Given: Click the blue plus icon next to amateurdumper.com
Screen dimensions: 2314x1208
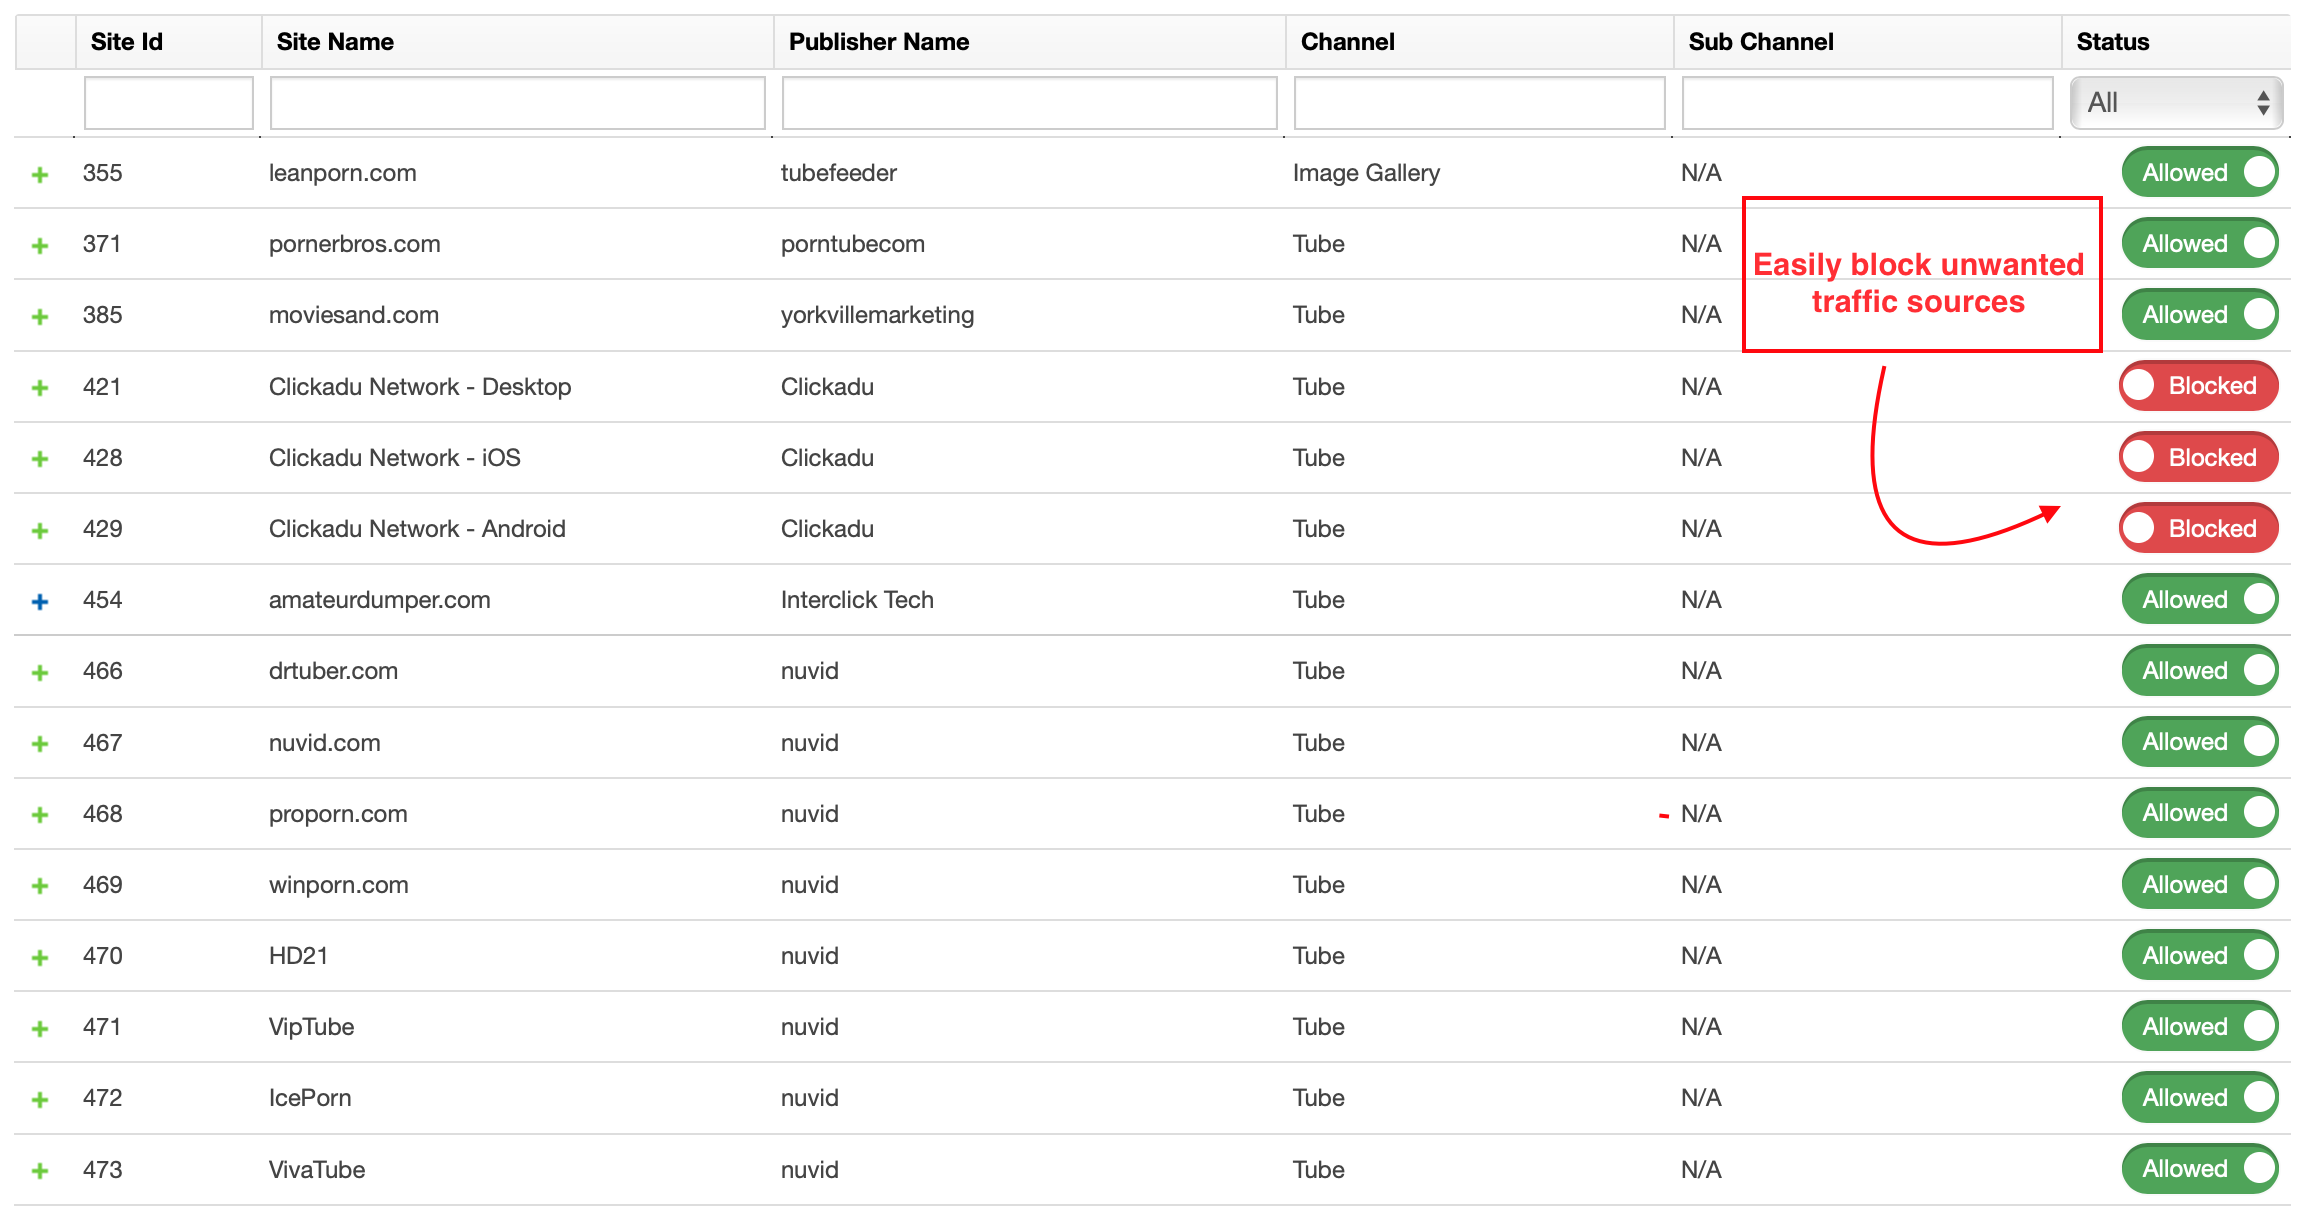Looking at the screenshot, I should click(x=40, y=602).
